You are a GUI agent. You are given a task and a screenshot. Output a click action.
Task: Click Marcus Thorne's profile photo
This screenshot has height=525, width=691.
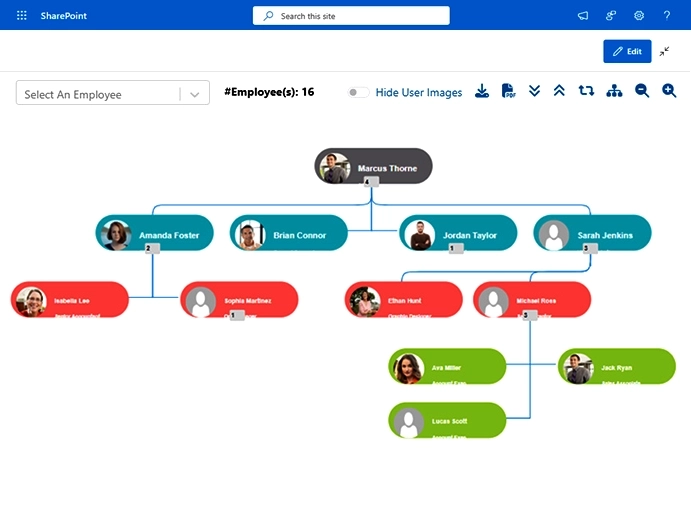click(335, 168)
